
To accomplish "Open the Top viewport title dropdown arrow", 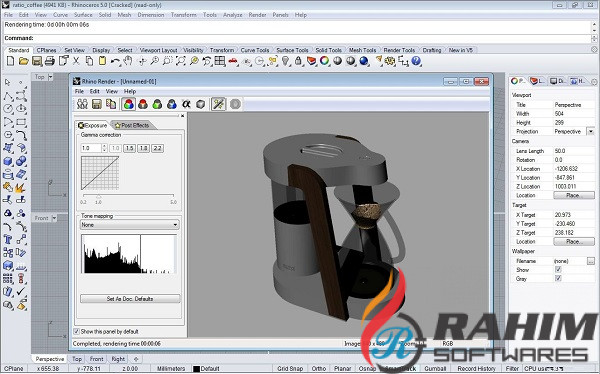I will [51, 77].
